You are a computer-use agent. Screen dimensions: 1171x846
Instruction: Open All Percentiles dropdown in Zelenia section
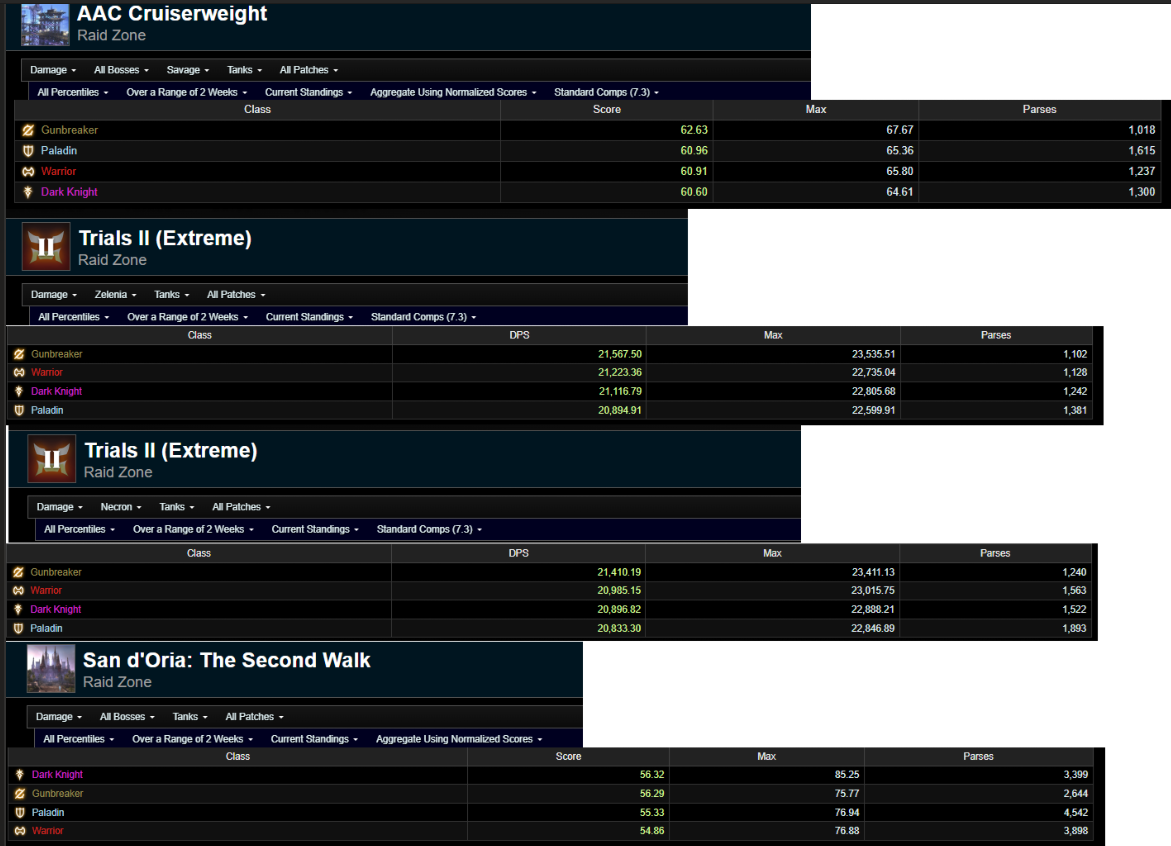(73, 317)
